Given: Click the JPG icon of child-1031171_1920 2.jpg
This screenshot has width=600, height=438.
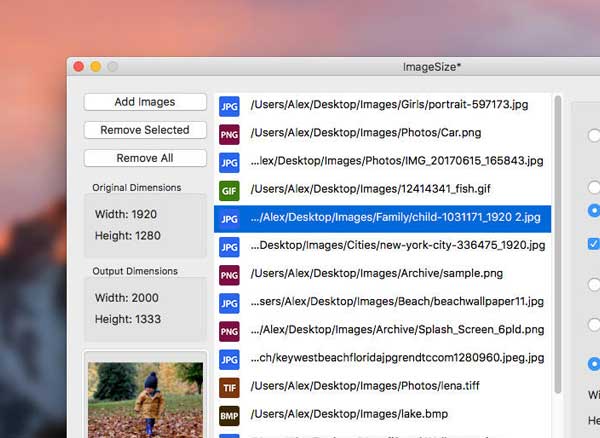Looking at the screenshot, I should point(229,219).
